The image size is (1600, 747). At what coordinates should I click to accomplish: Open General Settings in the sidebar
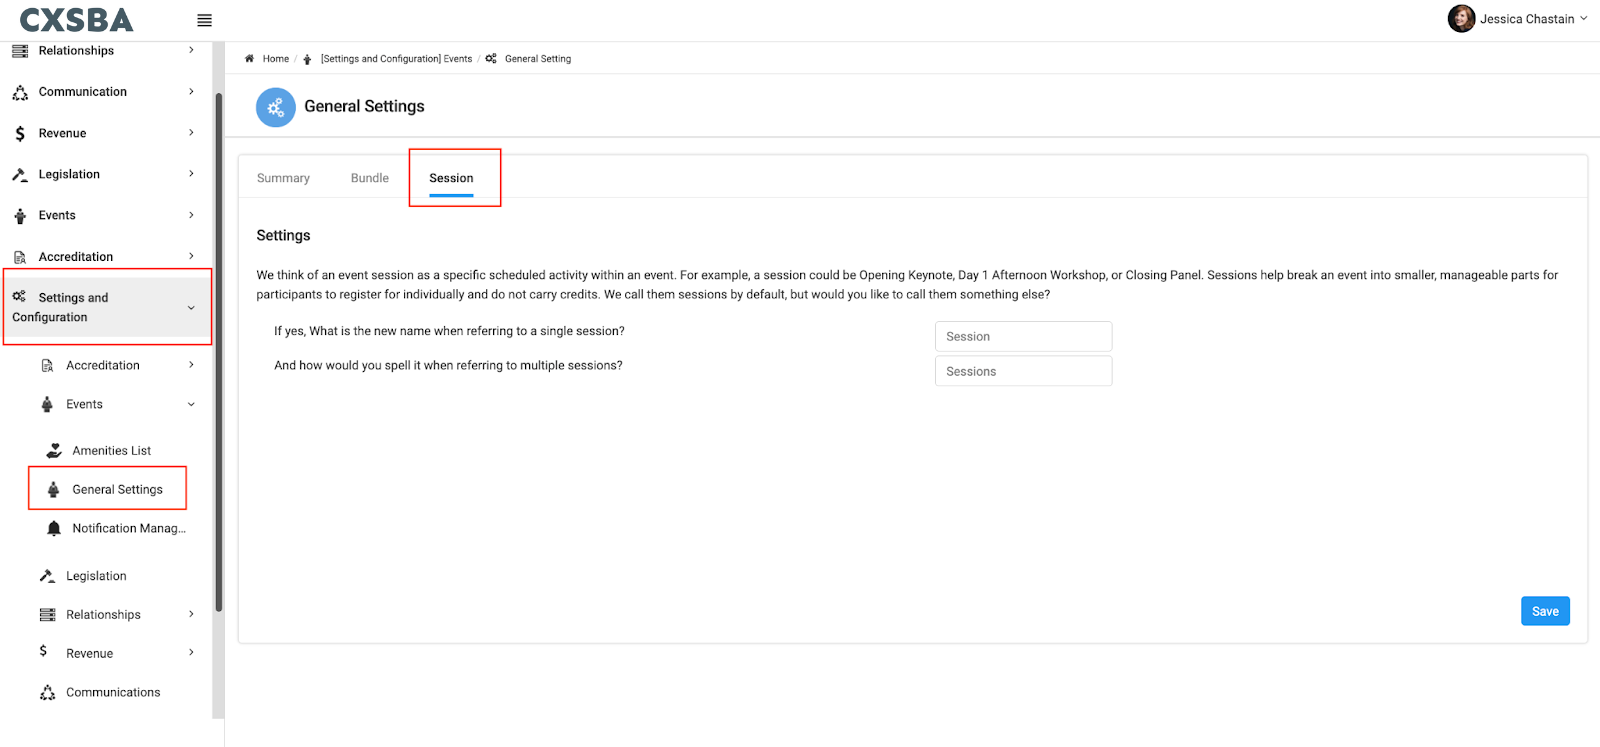117,489
